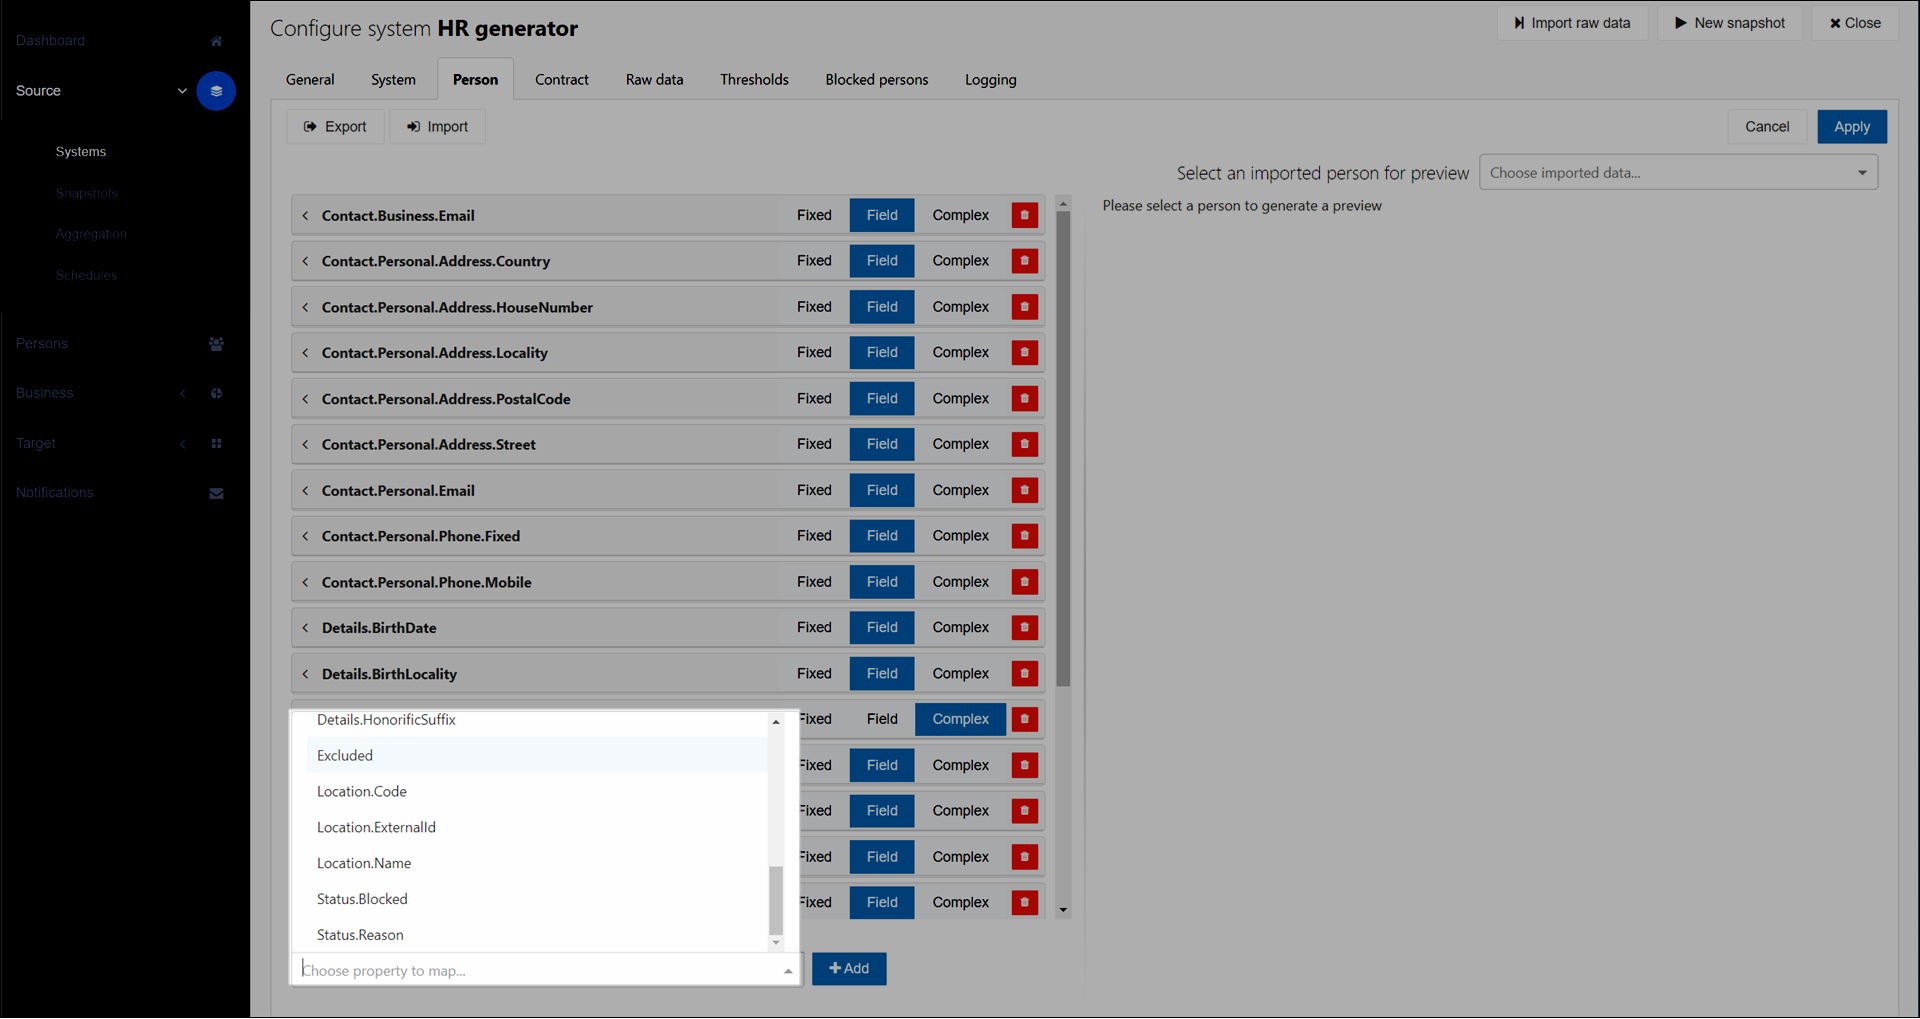
Task: Click the mapping list vertical scrollbar
Action: pyautogui.click(x=1063, y=450)
